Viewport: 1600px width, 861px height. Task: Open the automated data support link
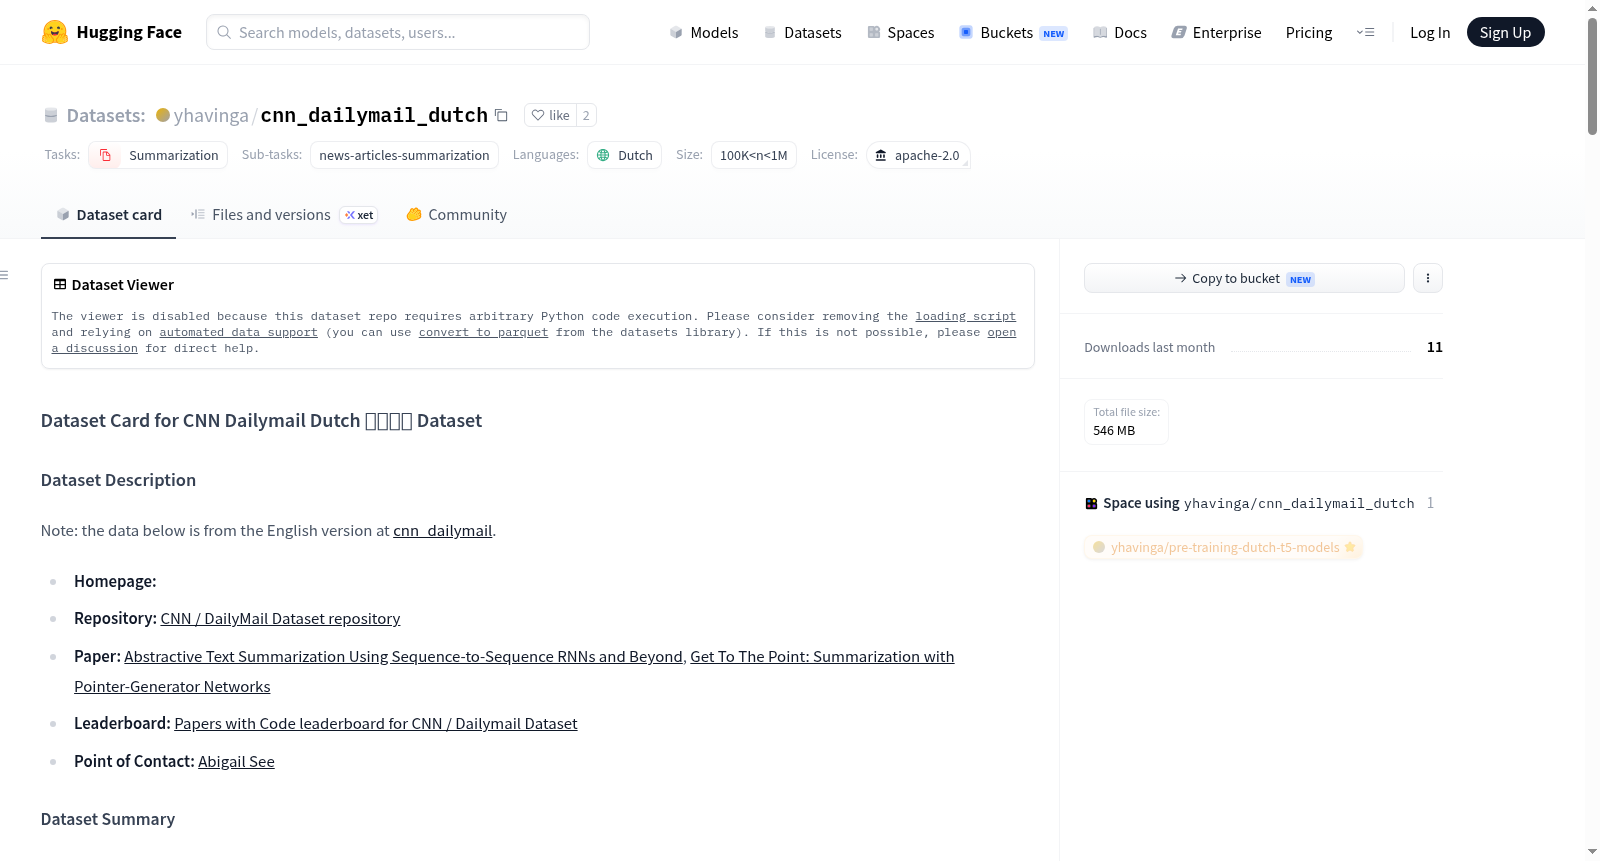point(238,332)
